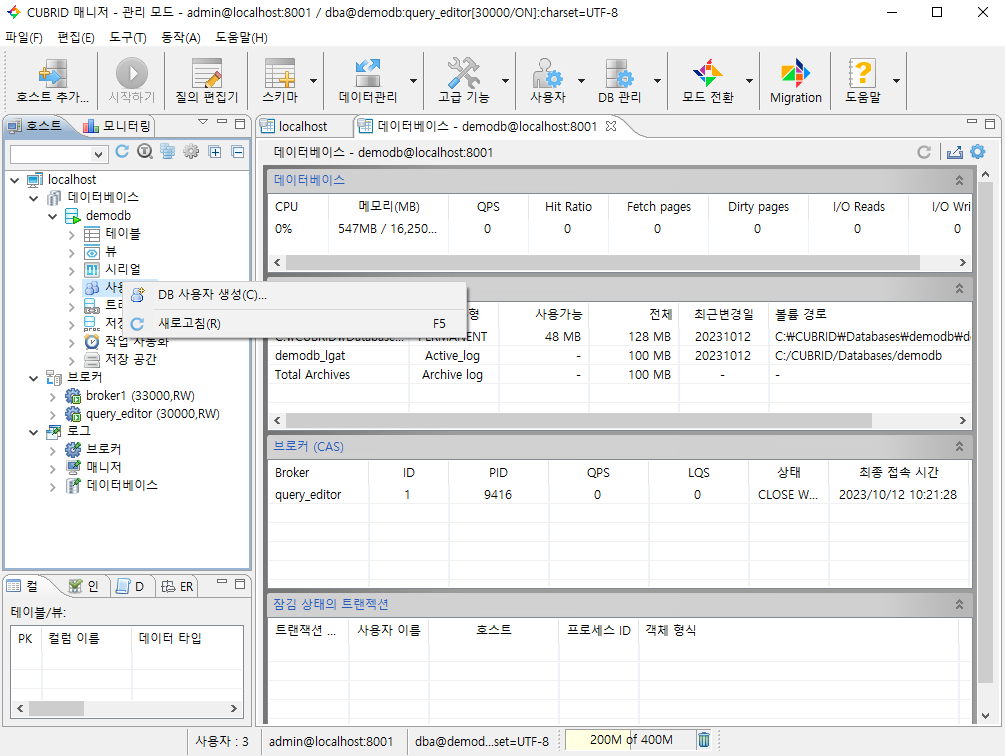Click the 도움말 help icon
Image resolution: width=1005 pixels, height=756 pixels.
coord(862,81)
